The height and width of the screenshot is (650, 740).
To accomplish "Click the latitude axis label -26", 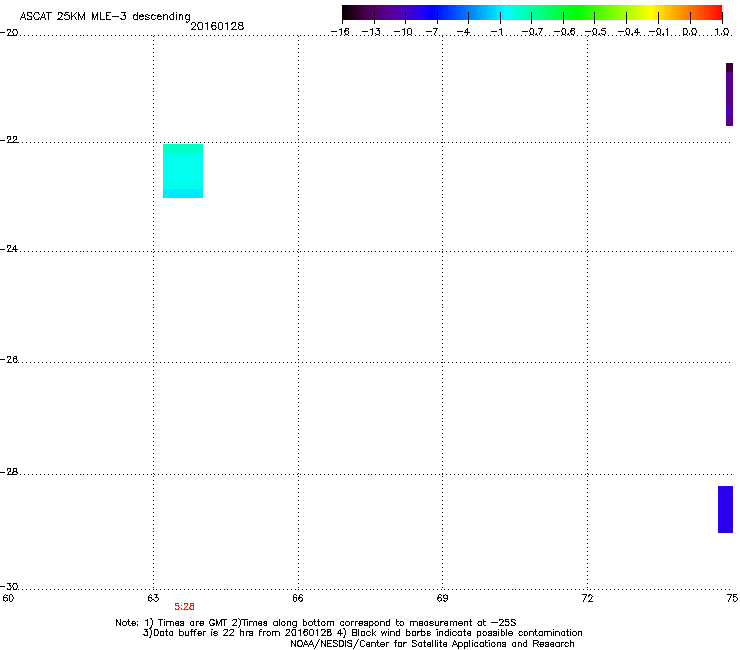I will [9, 360].
